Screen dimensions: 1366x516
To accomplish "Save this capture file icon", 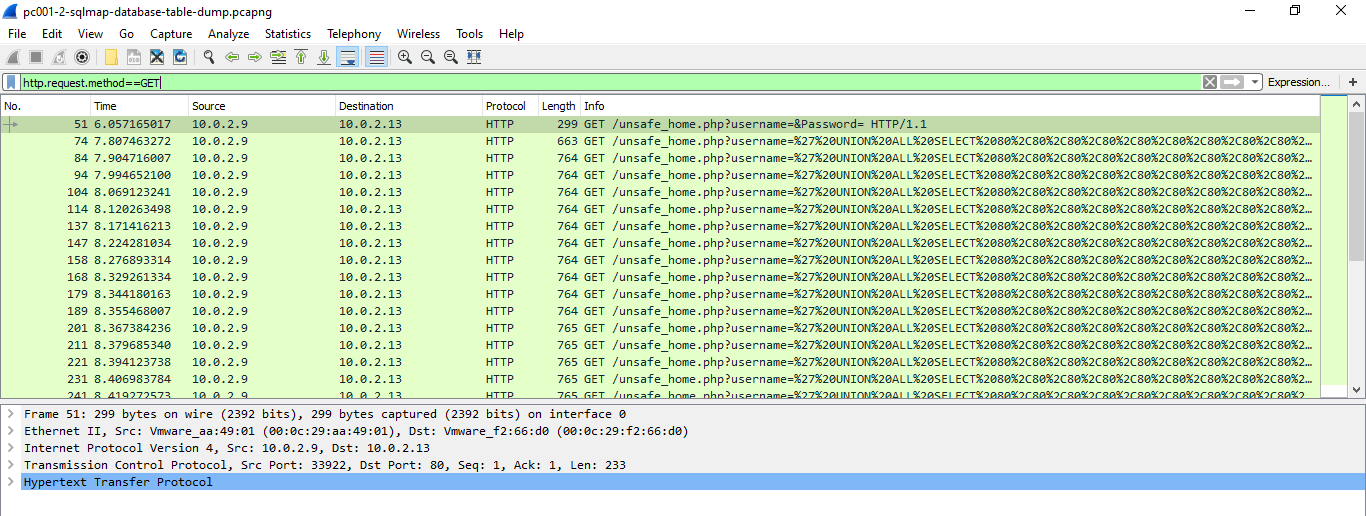I will coord(134,57).
